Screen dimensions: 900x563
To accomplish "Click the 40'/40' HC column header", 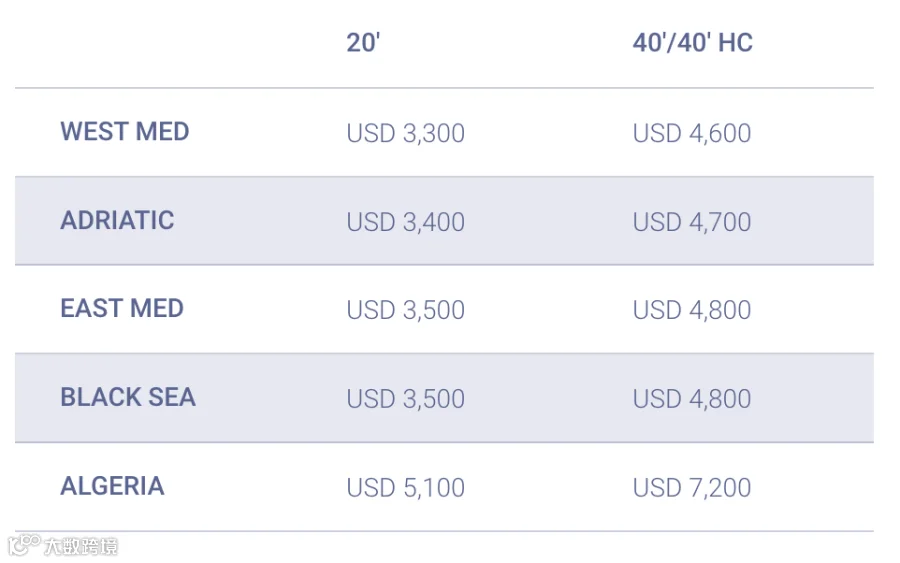I will (x=692, y=42).
